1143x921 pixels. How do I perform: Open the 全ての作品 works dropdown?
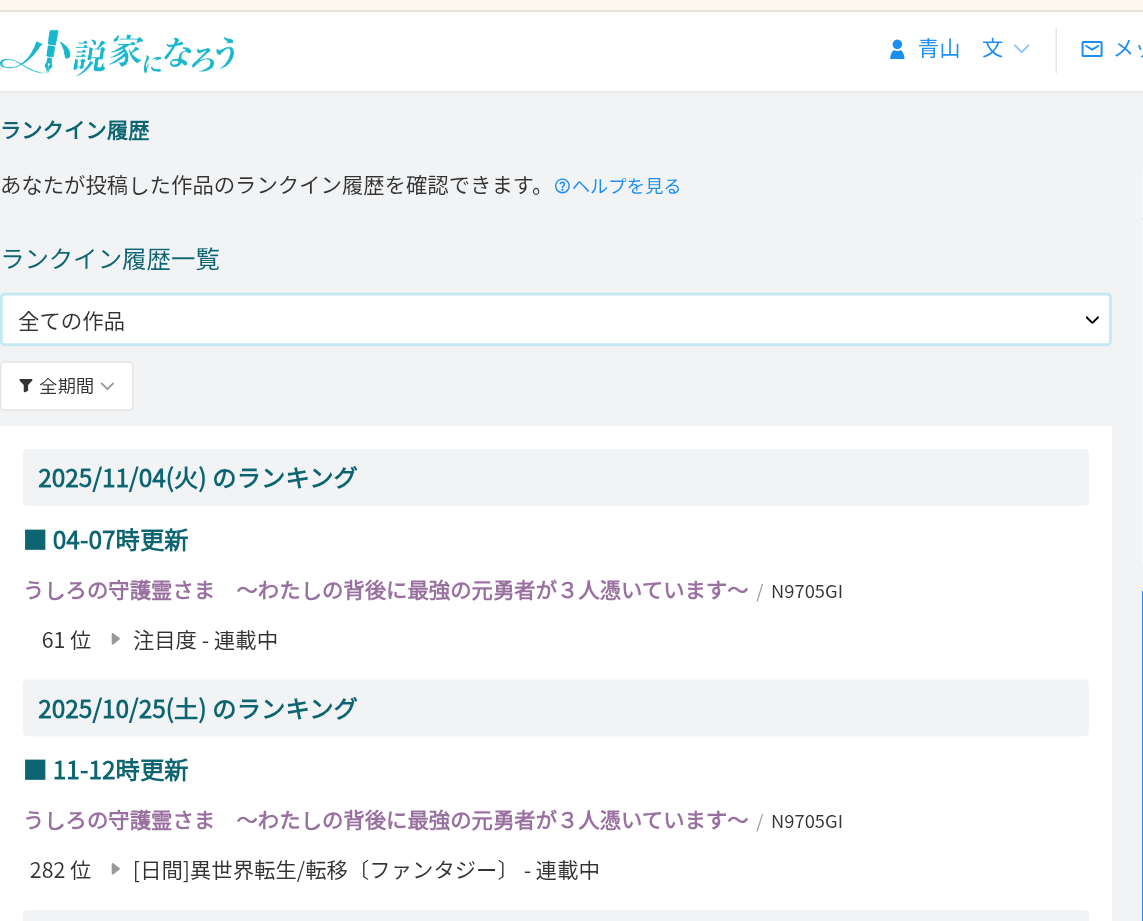(555, 320)
